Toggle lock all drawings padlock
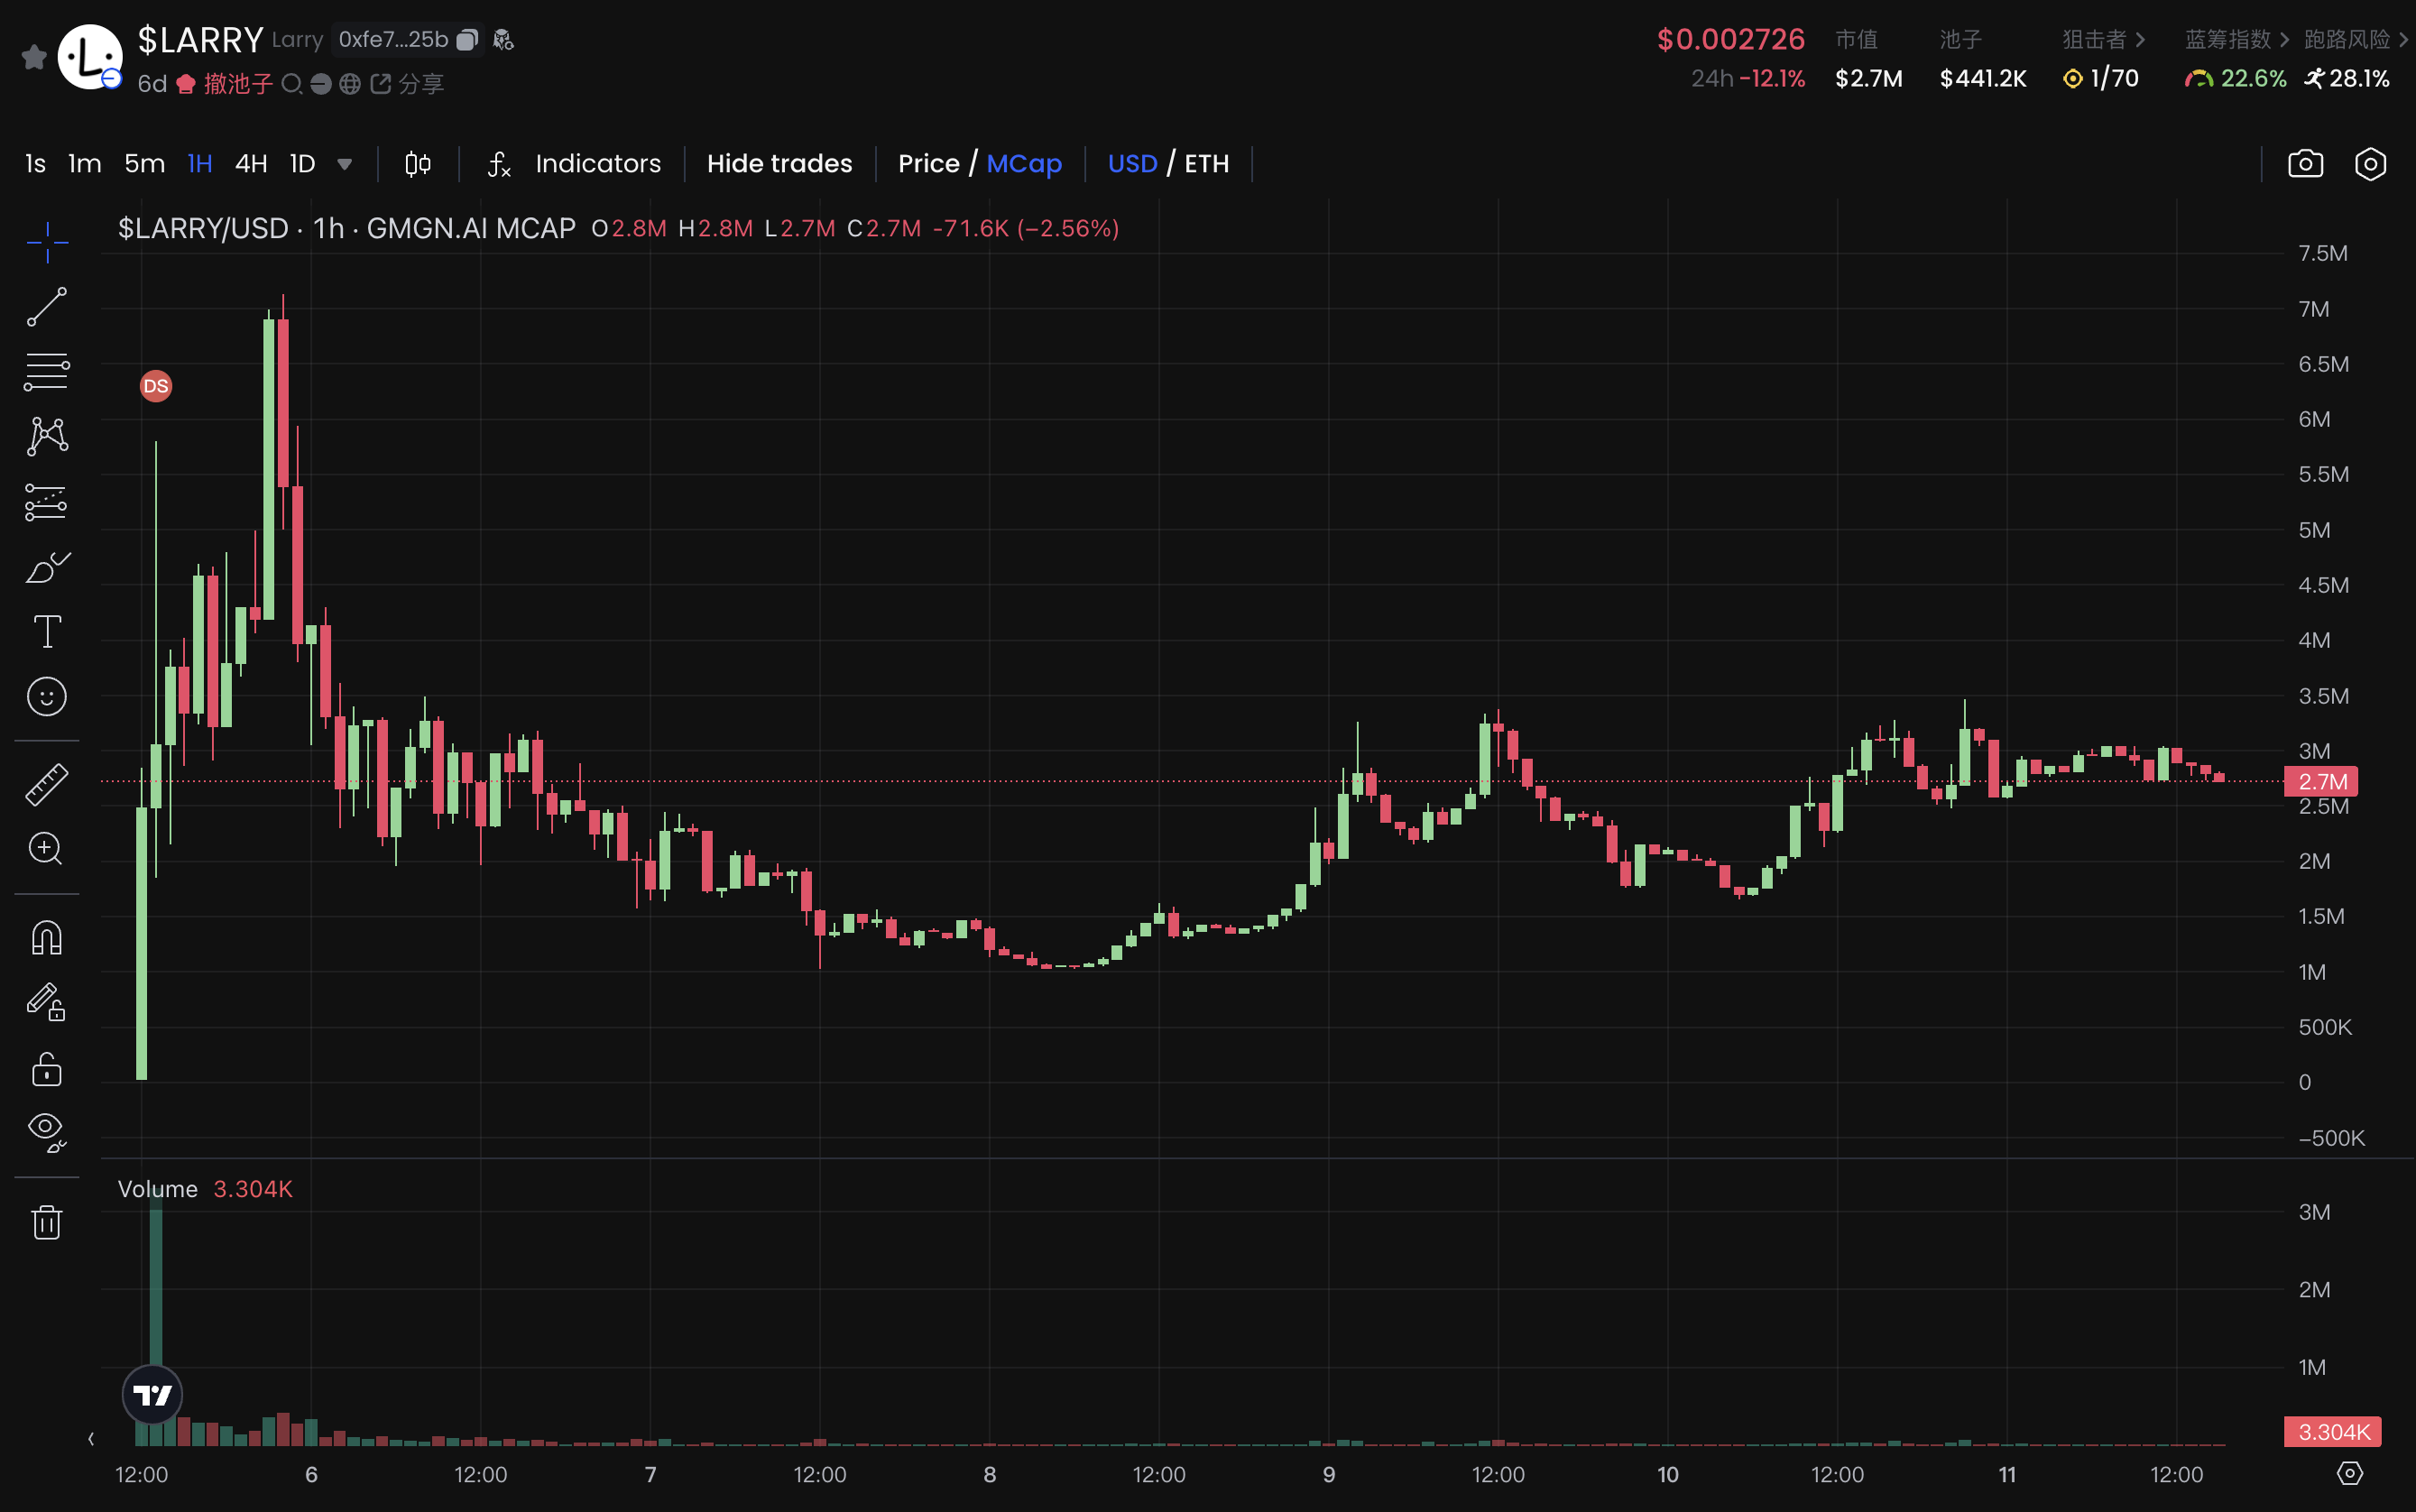Viewport: 2416px width, 1512px height. (46, 1069)
